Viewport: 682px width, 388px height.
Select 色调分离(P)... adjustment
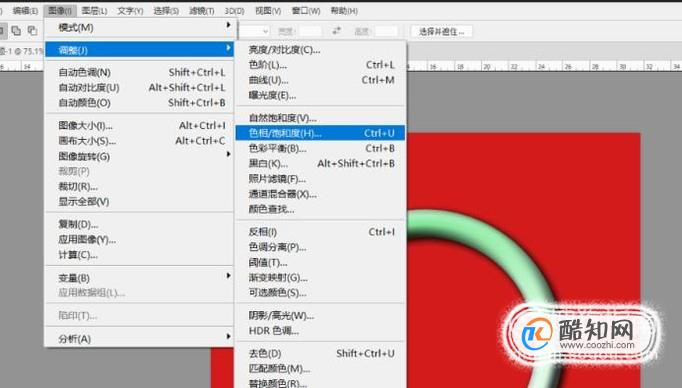321,247
